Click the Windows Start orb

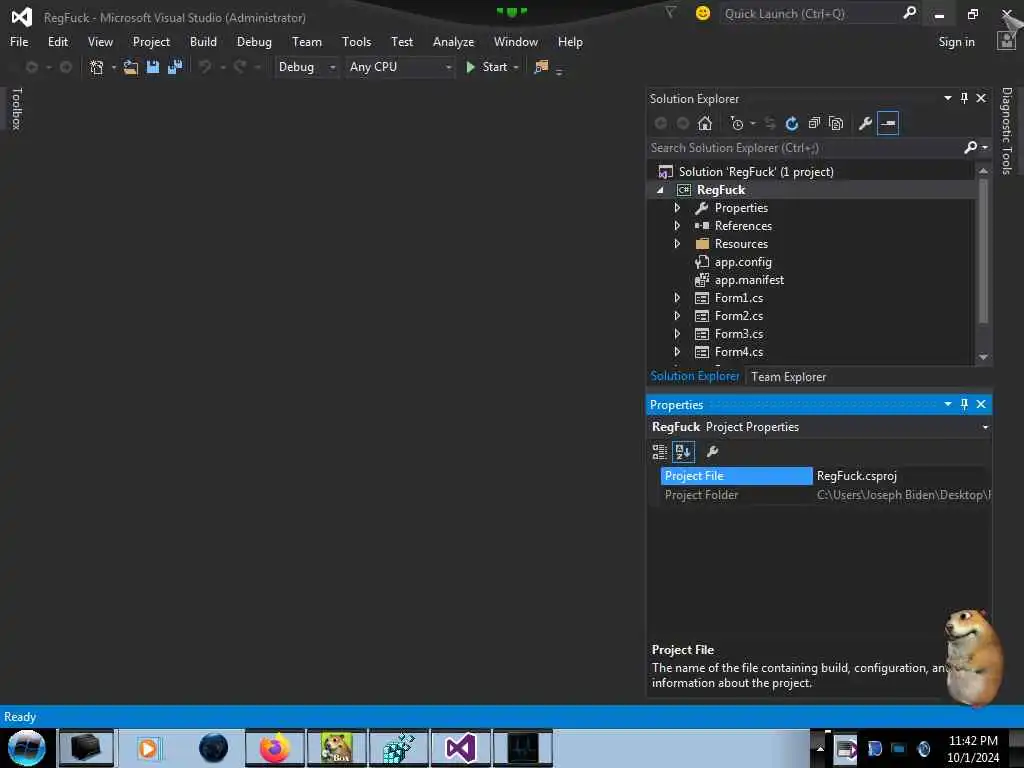pyautogui.click(x=27, y=748)
